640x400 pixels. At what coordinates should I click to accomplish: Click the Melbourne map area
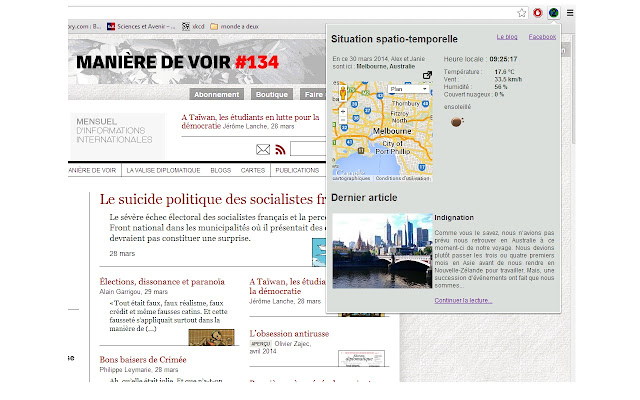coord(382,131)
